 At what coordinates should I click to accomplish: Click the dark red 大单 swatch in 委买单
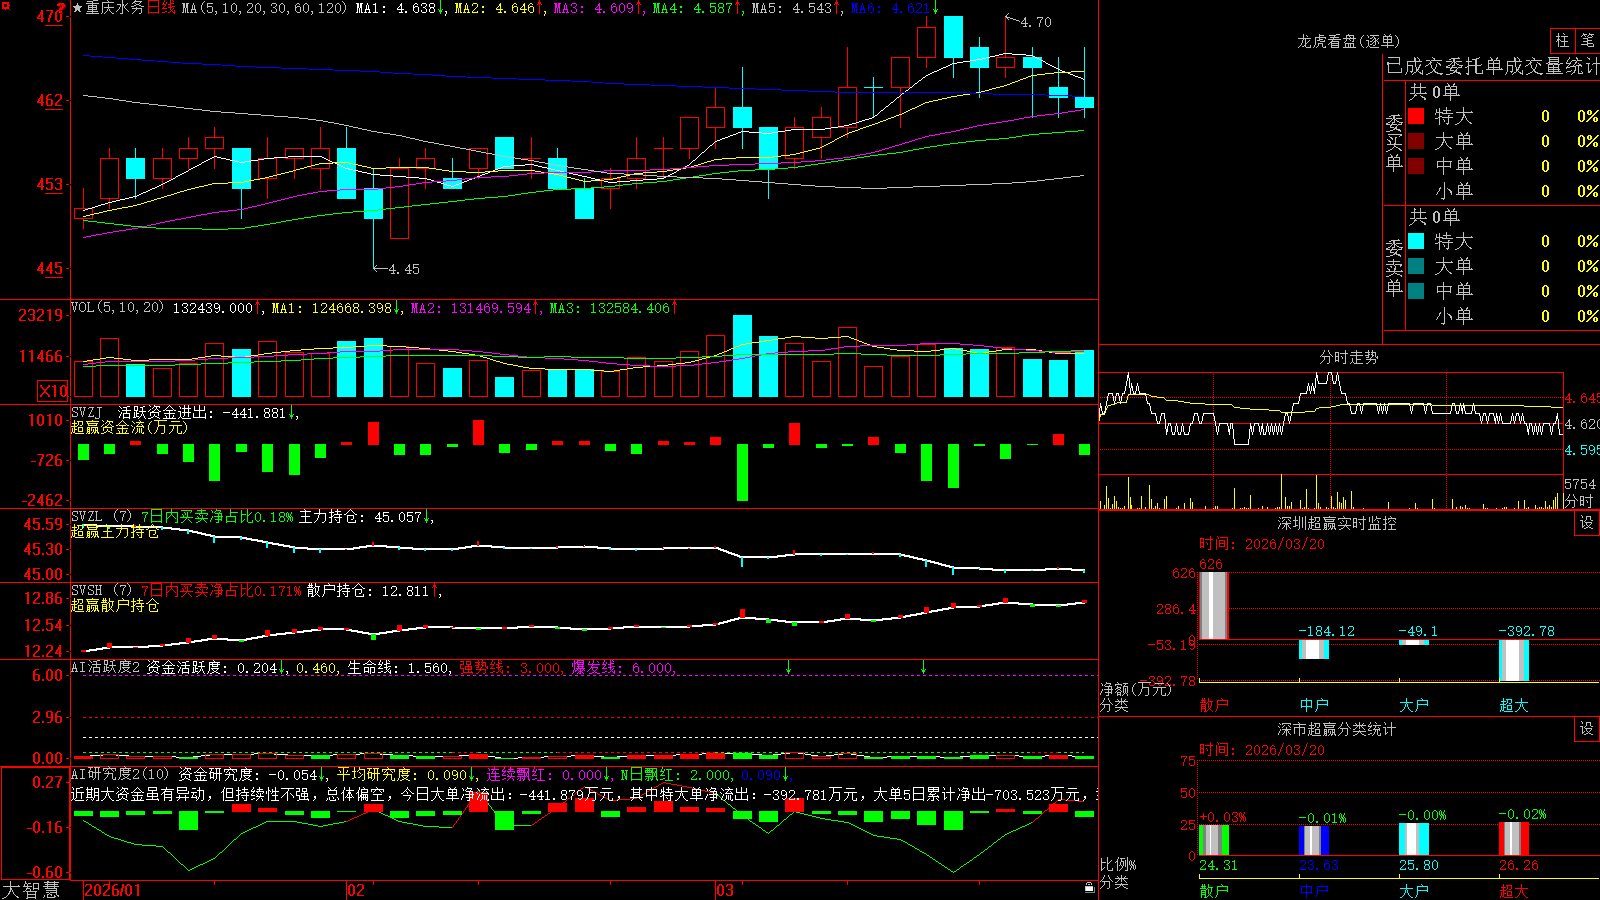(x=1416, y=141)
